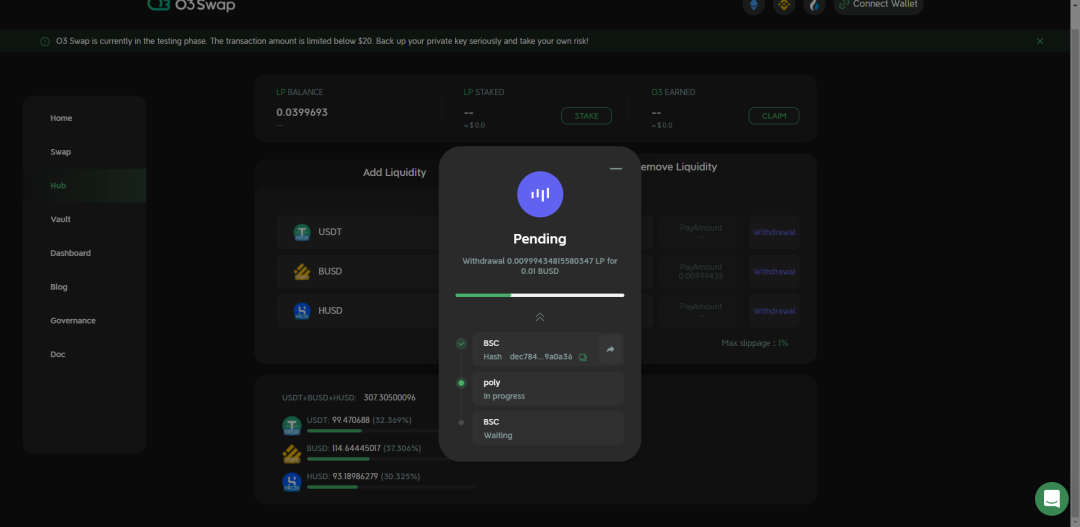This screenshot has height=527, width=1080.
Task: Click Connect Wallet button
Action: coord(878,5)
